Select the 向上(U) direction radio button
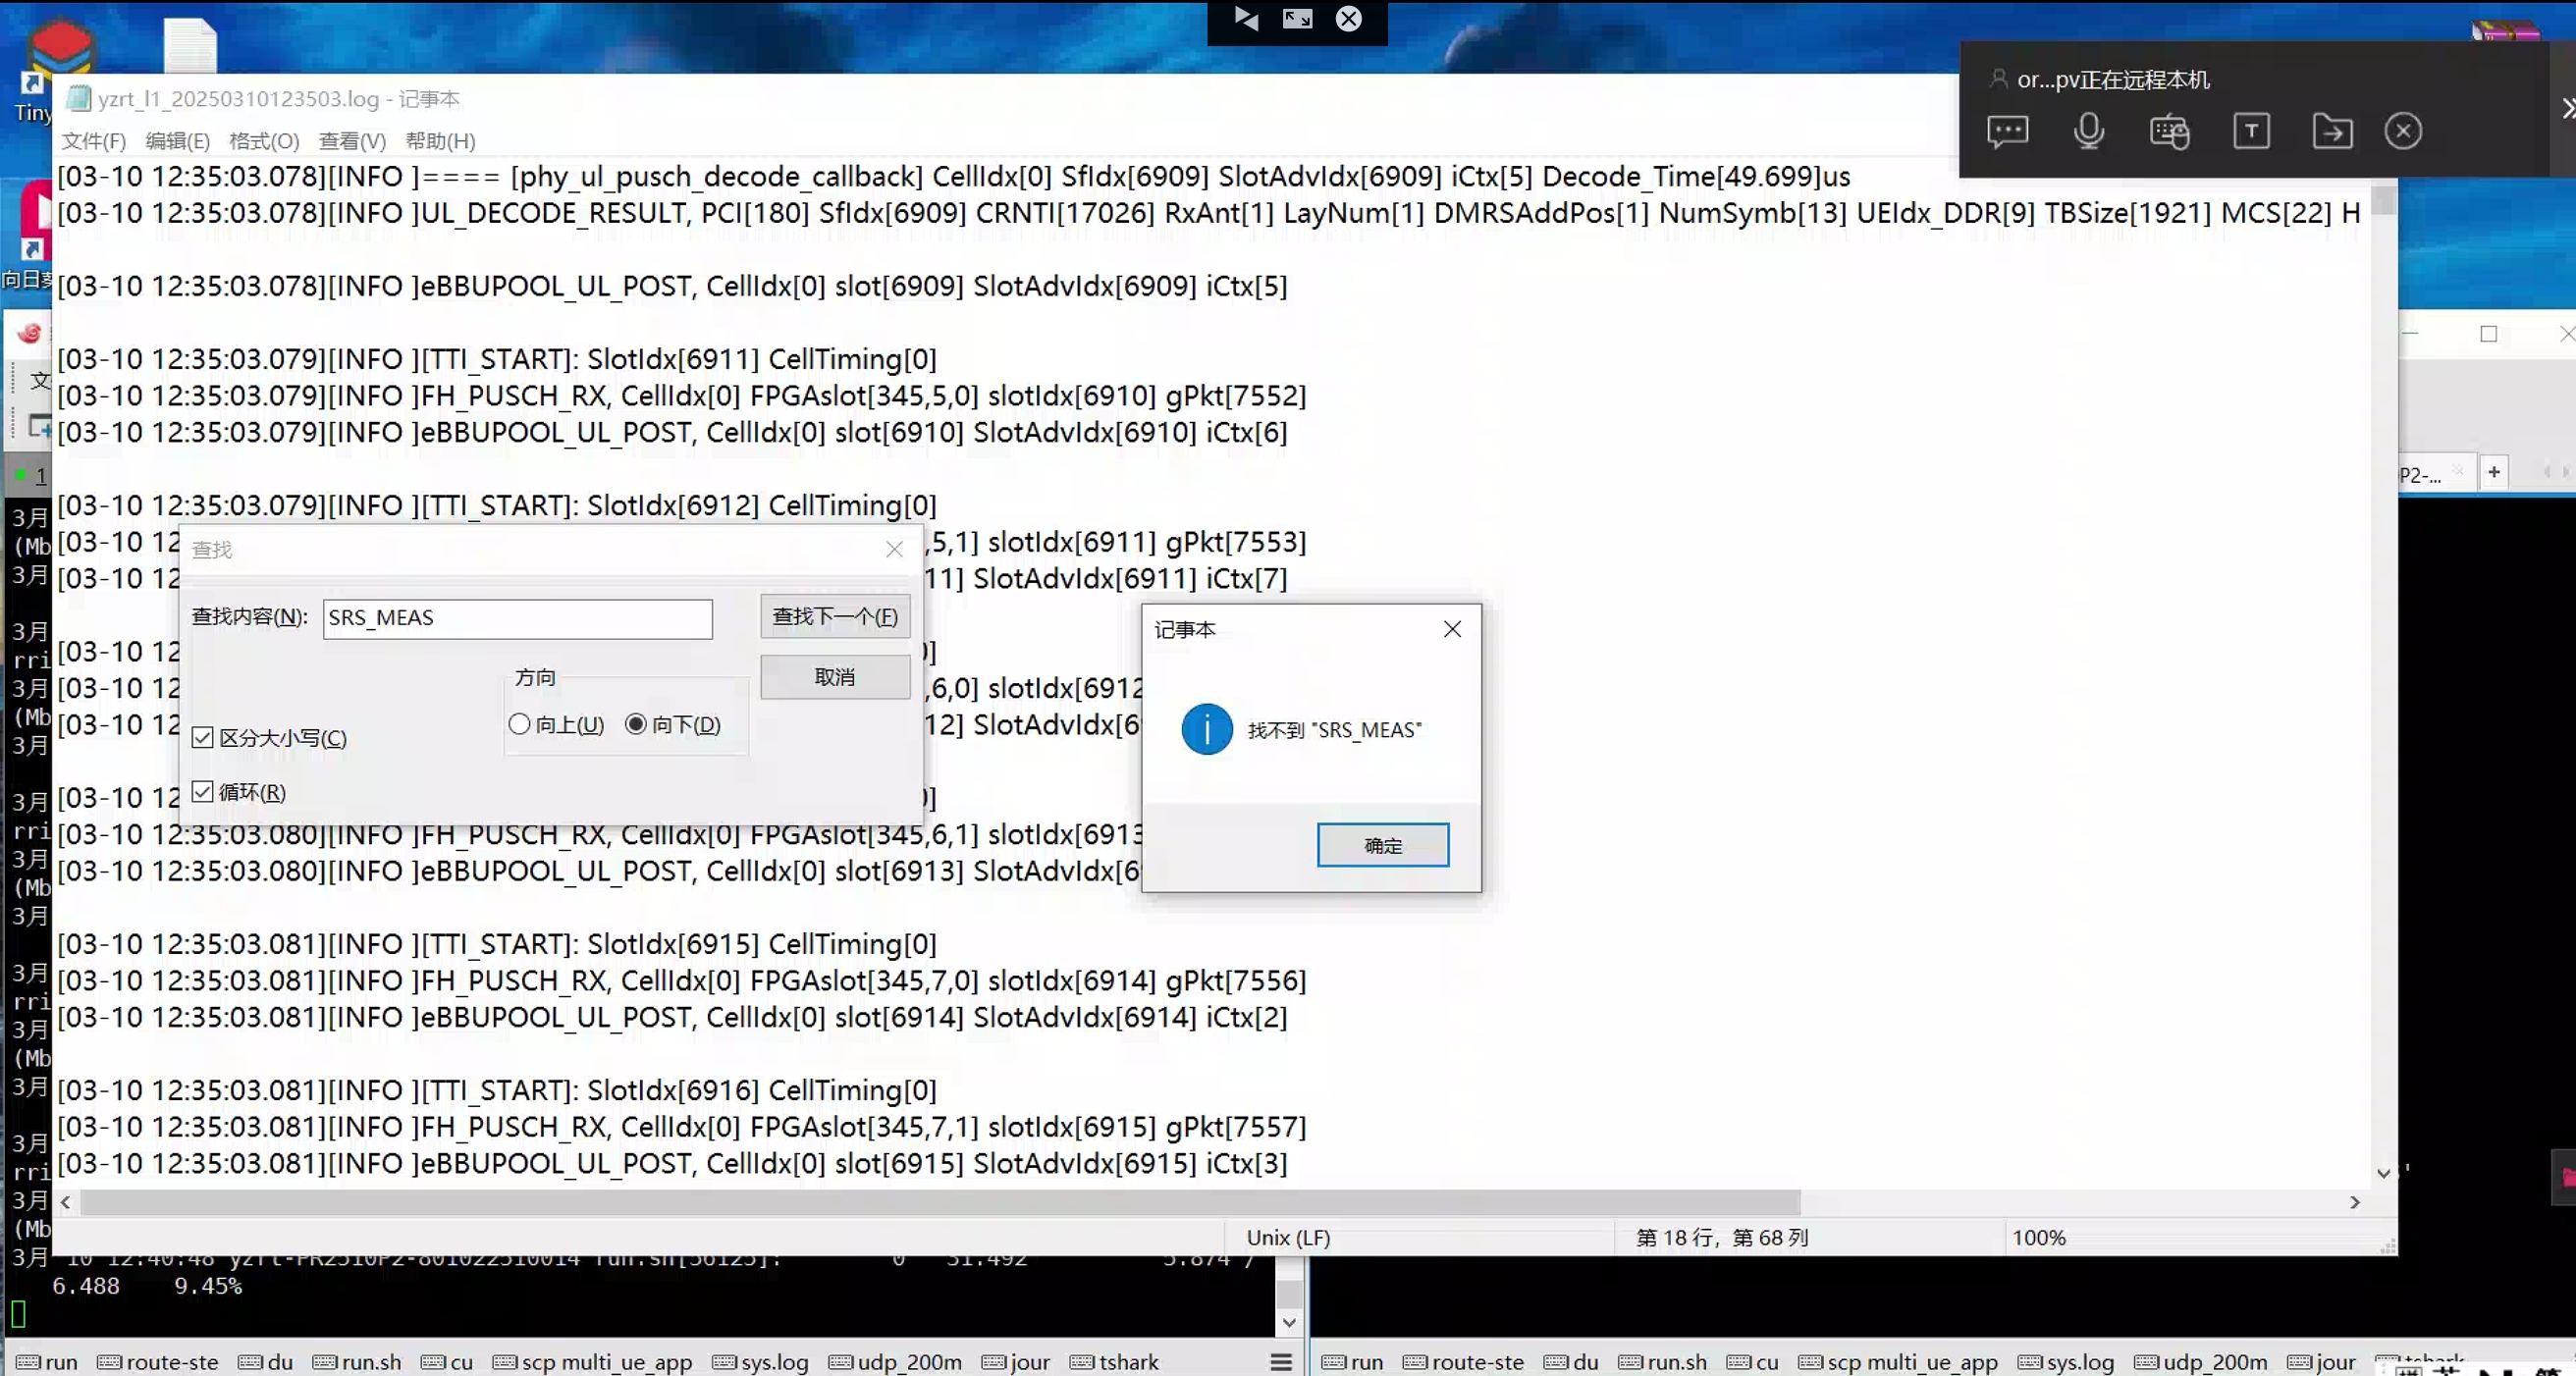The width and height of the screenshot is (2576, 1376). pos(556,724)
